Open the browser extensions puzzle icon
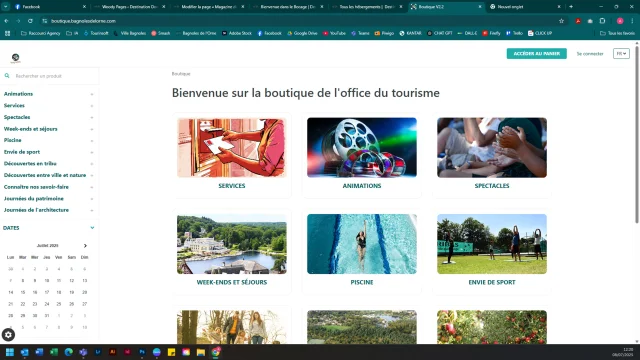 click(602, 21)
